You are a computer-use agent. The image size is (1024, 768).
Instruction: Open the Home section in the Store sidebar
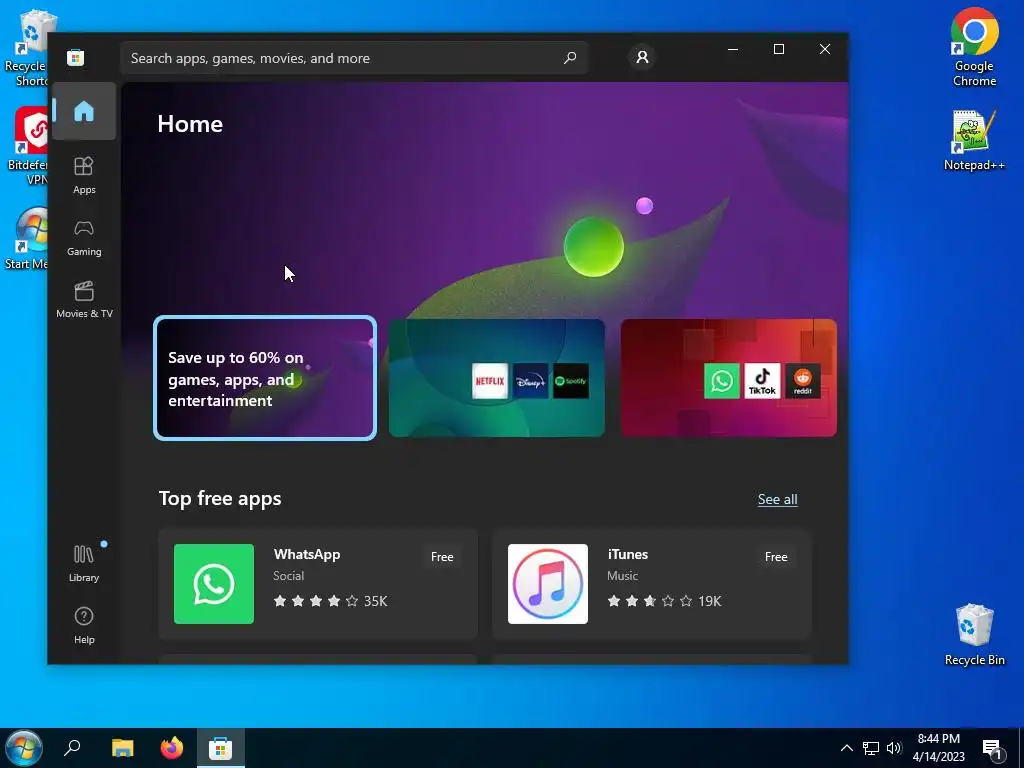coord(84,111)
